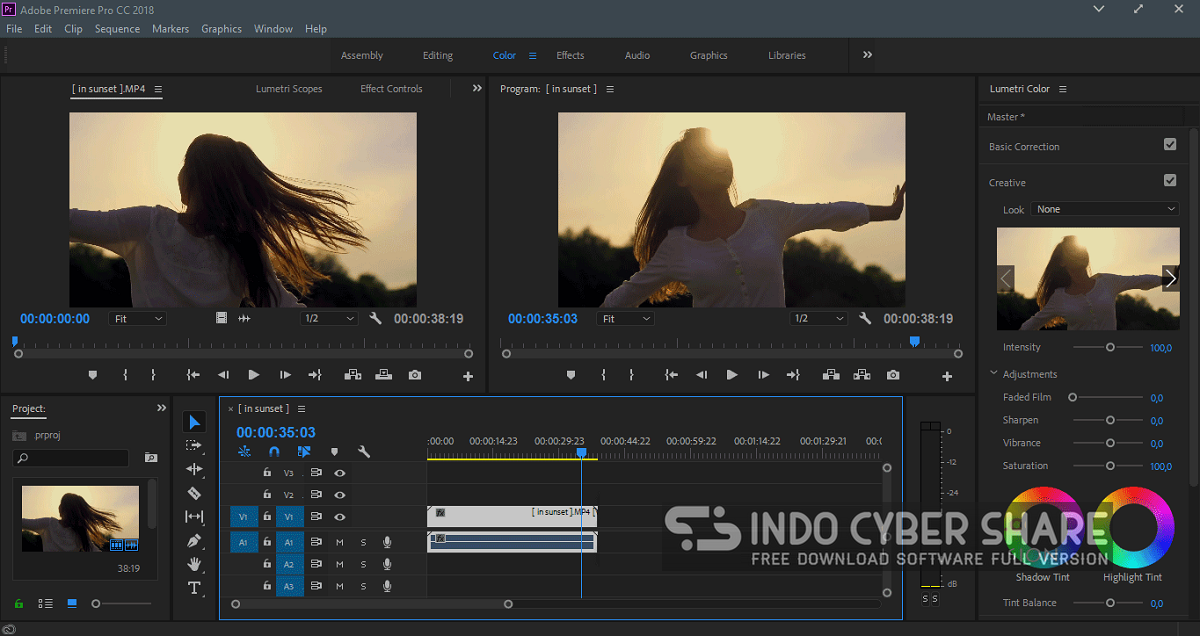Image resolution: width=1200 pixels, height=636 pixels.
Task: Collapse the Adjustments section
Action: [x=994, y=374]
